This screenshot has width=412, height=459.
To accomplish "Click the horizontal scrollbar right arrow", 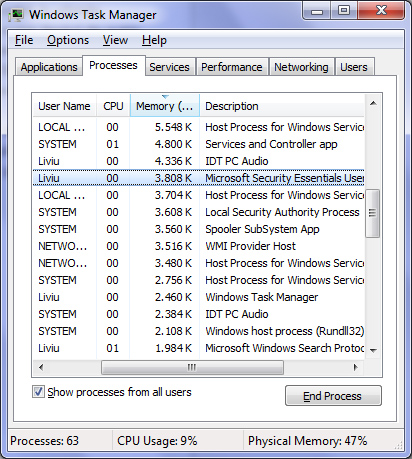I will coord(356,367).
